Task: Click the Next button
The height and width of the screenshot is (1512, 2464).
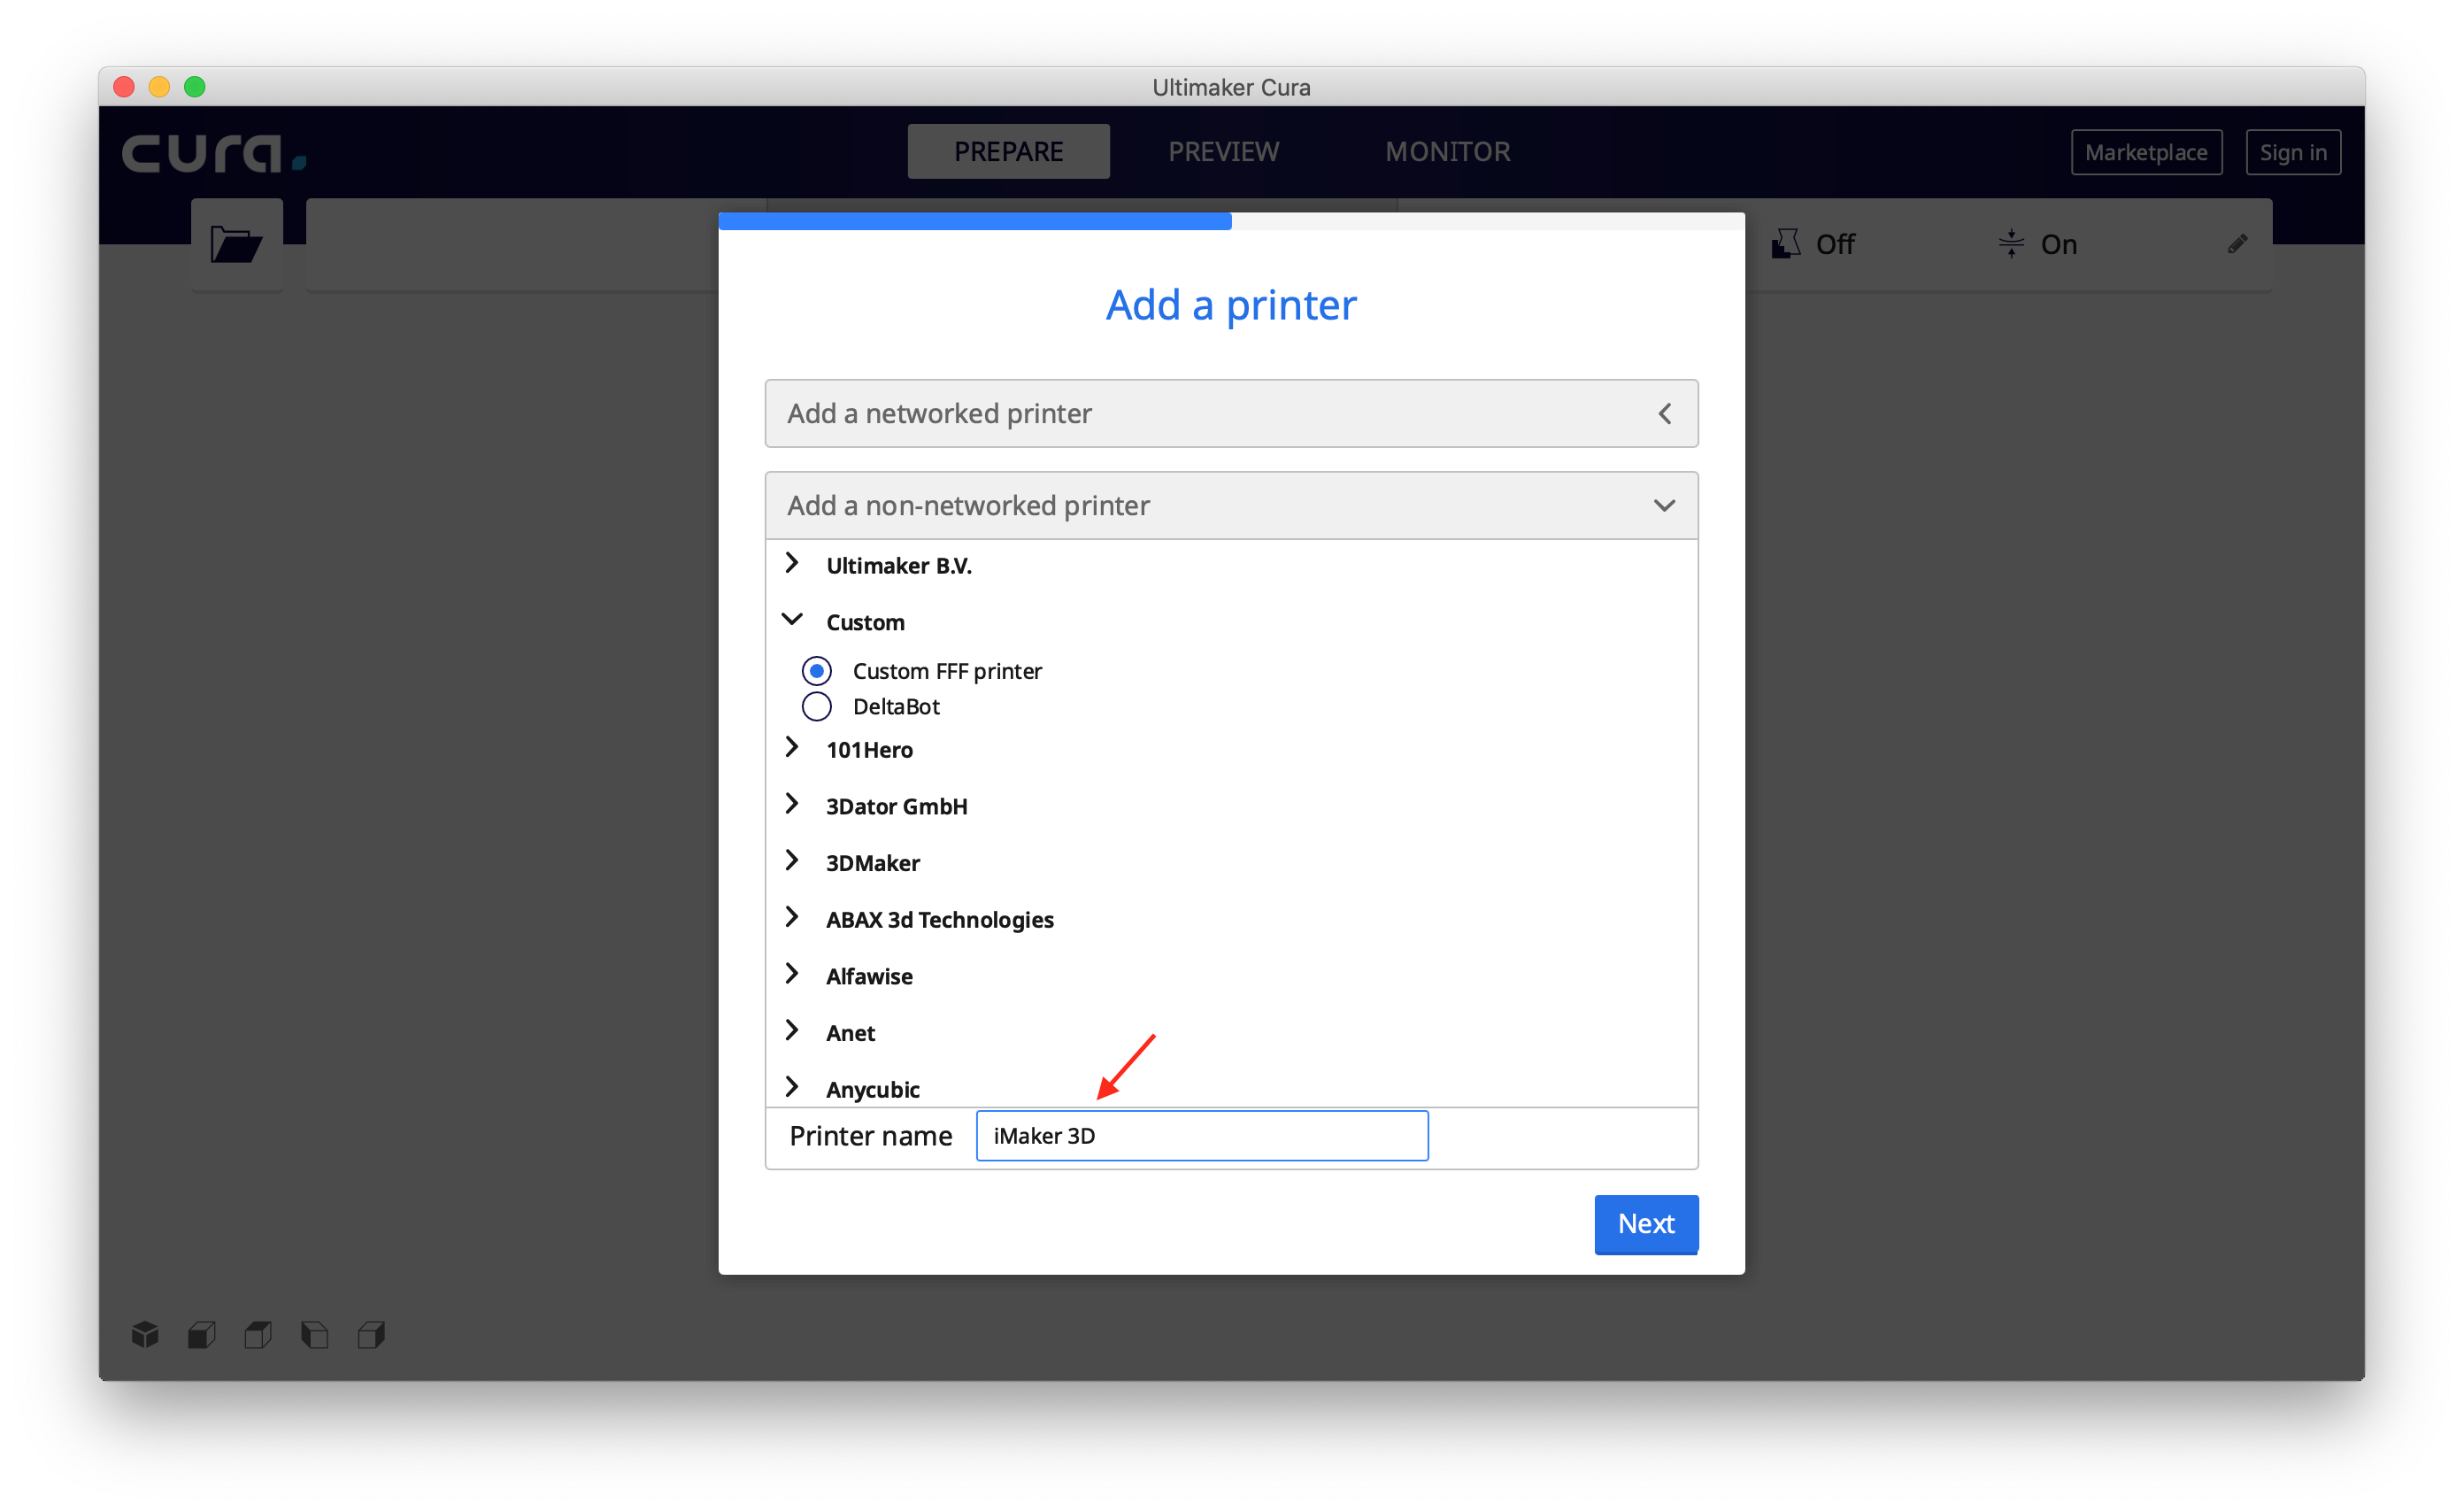Action: [1646, 1224]
